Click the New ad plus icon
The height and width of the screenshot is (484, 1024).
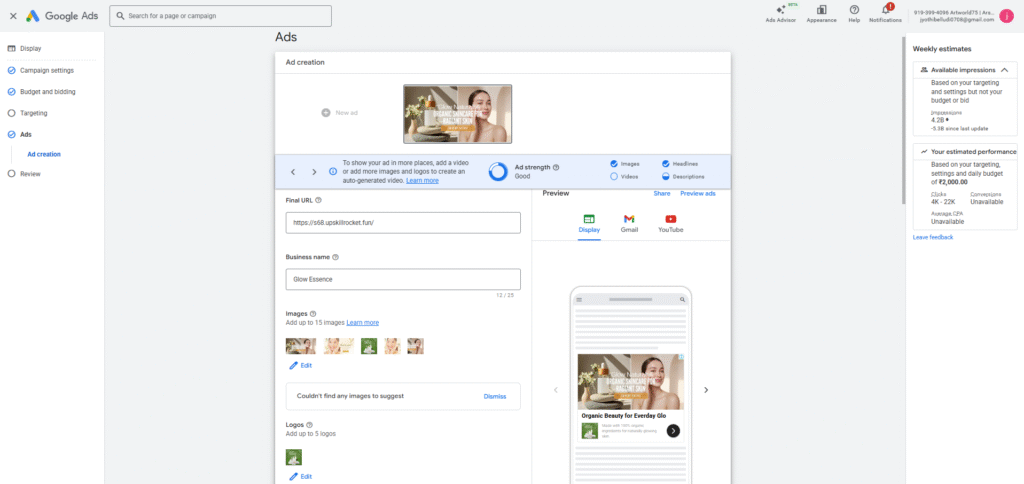(326, 113)
